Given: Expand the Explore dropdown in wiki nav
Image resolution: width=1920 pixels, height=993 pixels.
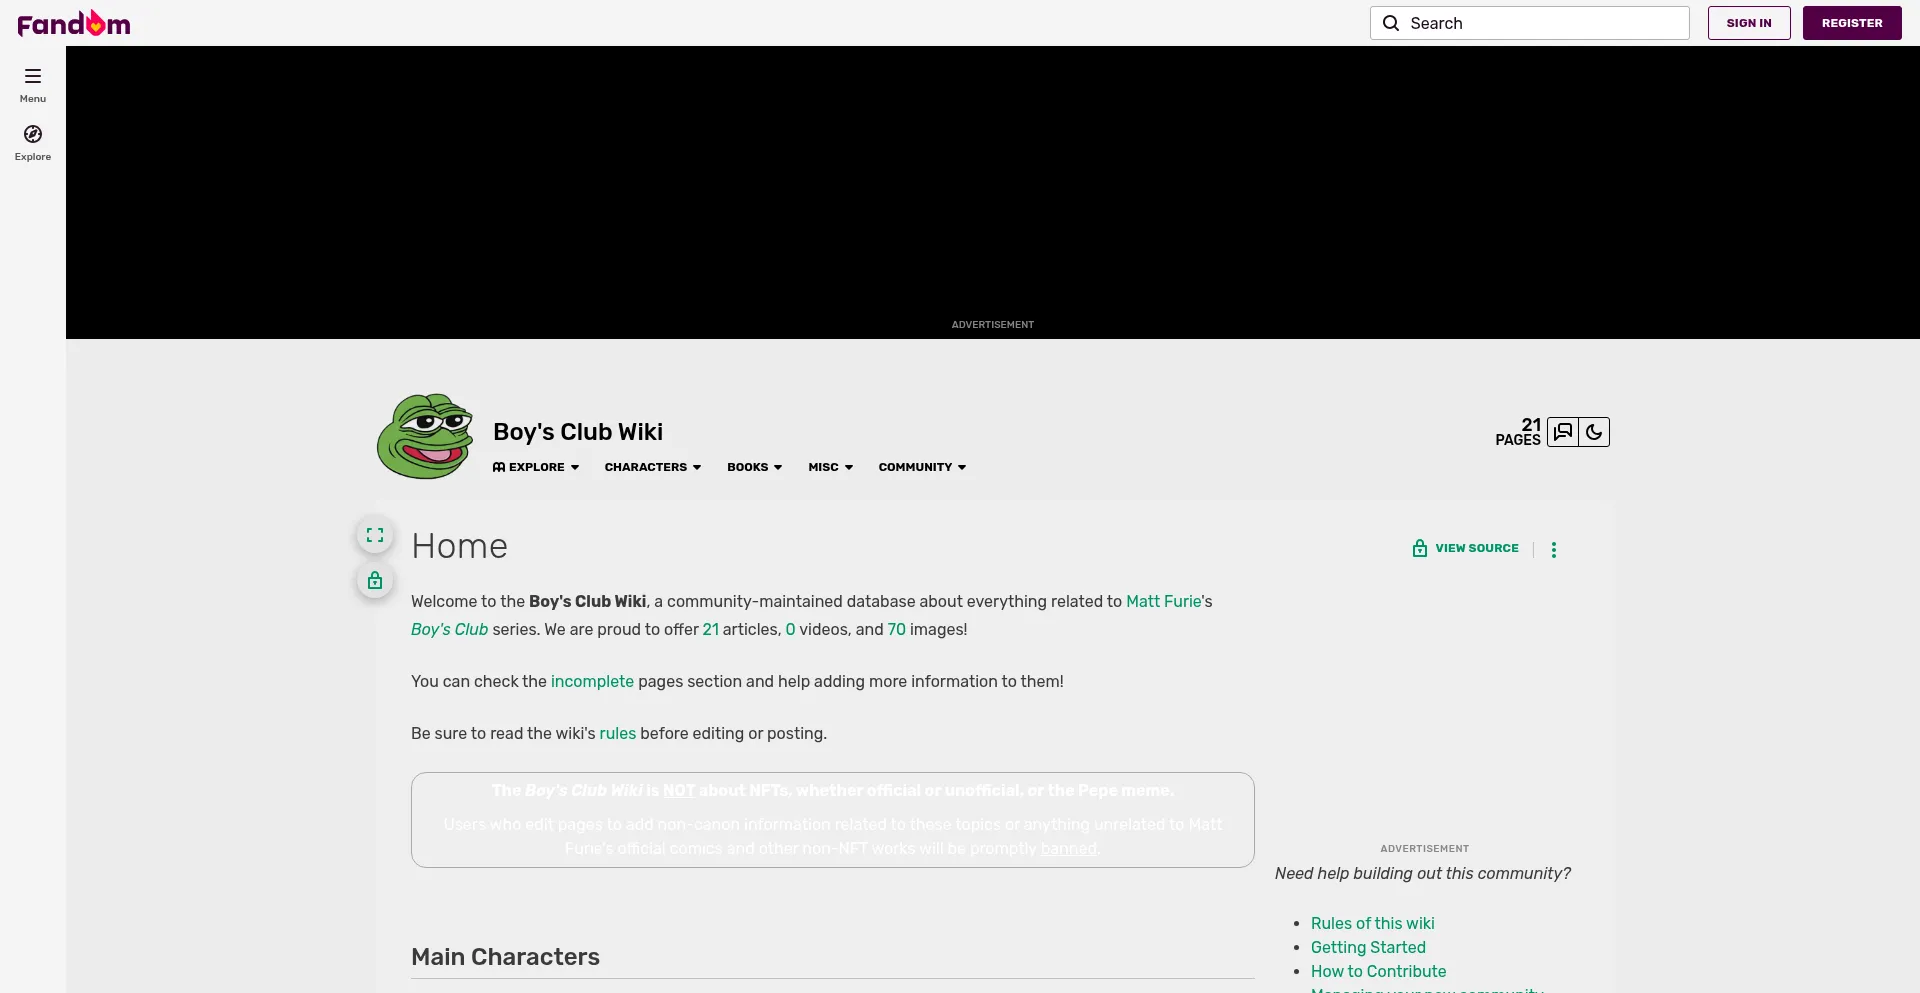Looking at the screenshot, I should [536, 467].
